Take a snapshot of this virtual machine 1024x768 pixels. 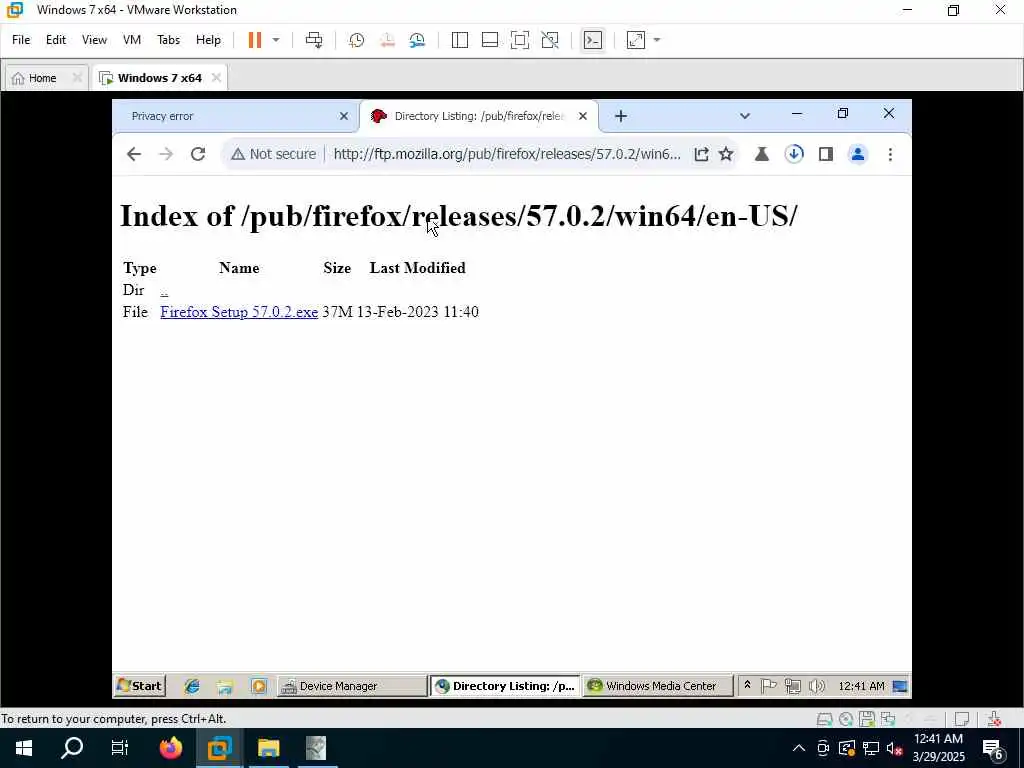click(x=356, y=40)
